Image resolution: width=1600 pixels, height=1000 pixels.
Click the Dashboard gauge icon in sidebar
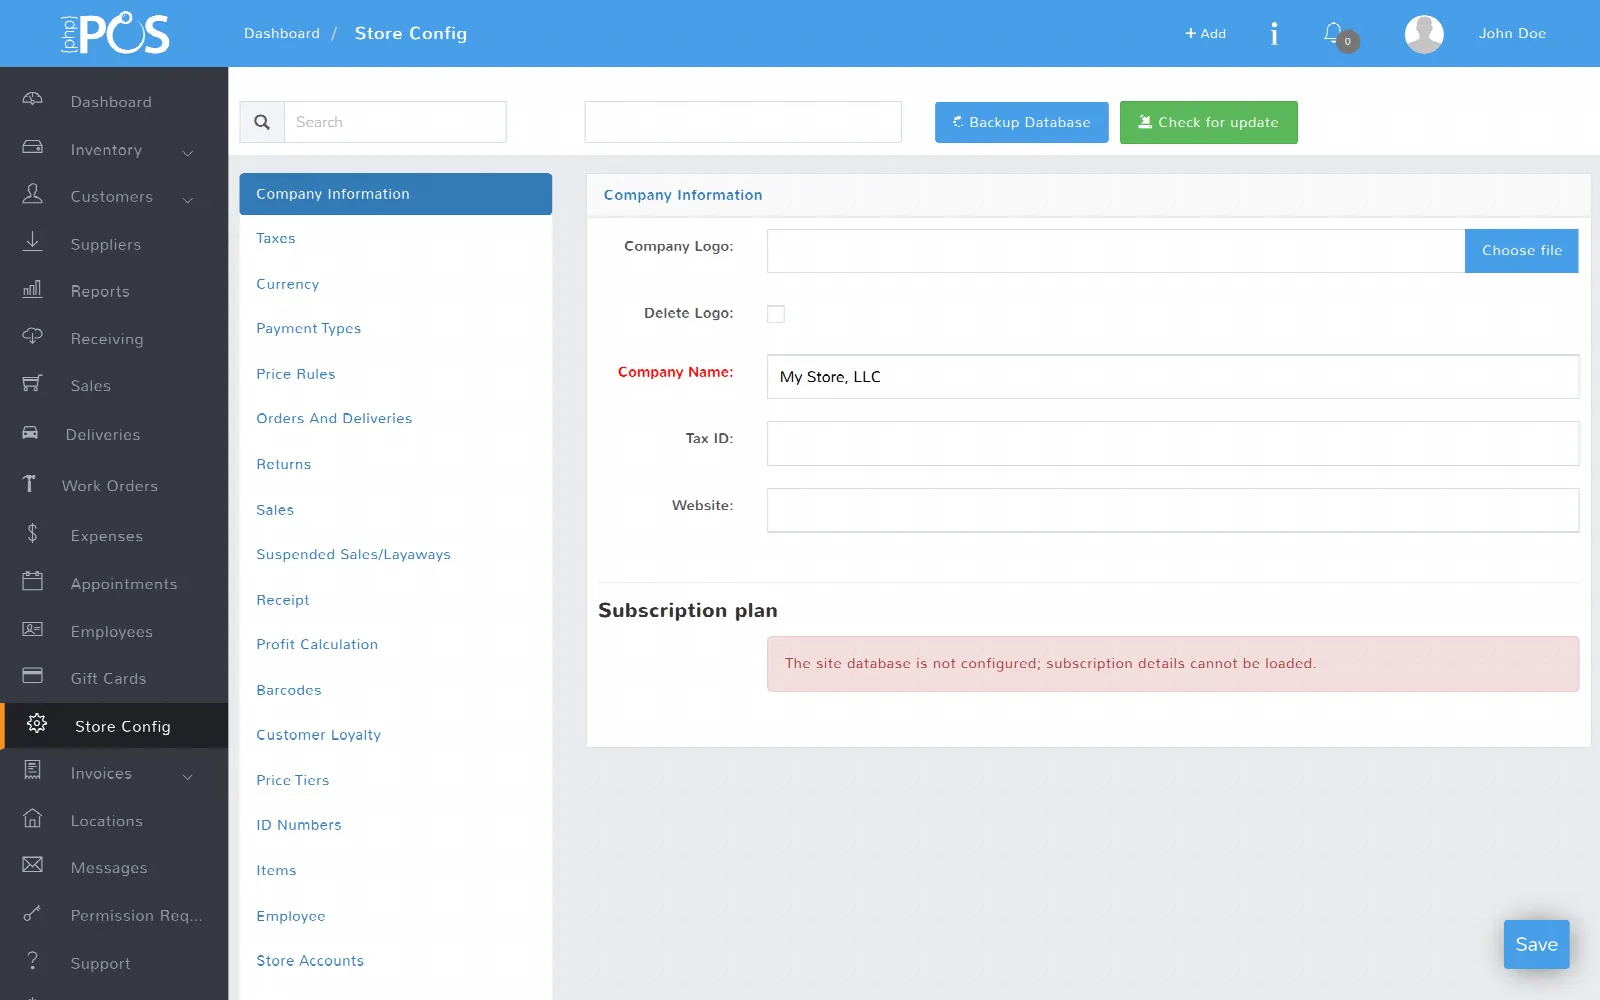click(33, 99)
